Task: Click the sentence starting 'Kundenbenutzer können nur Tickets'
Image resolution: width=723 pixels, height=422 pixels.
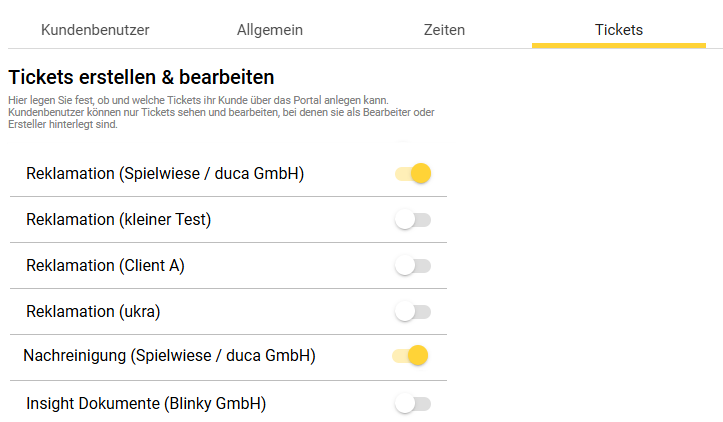Action: (220, 112)
